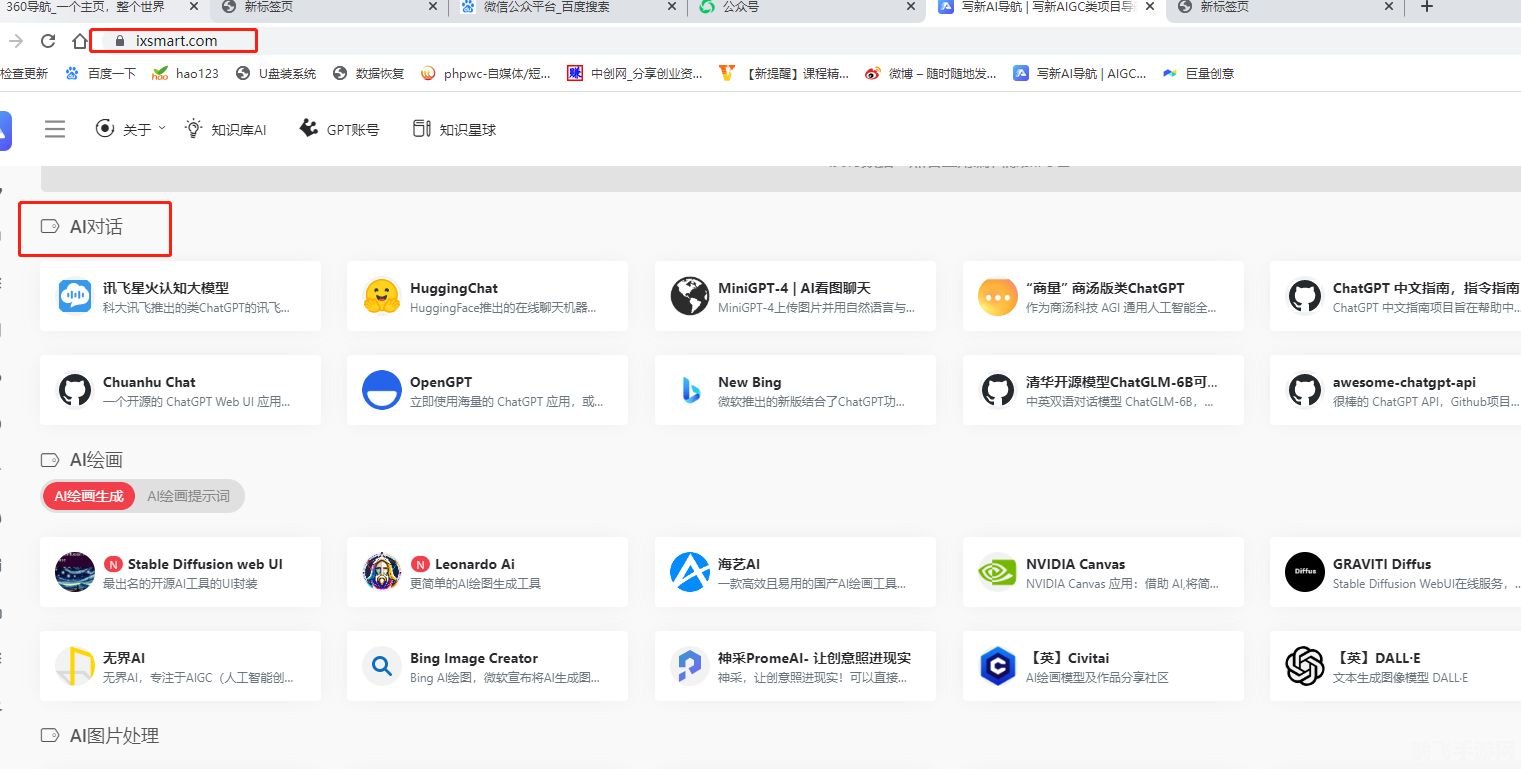Open the Stable Diffusion web UI card
This screenshot has height=769, width=1521.
pyautogui.click(x=180, y=571)
